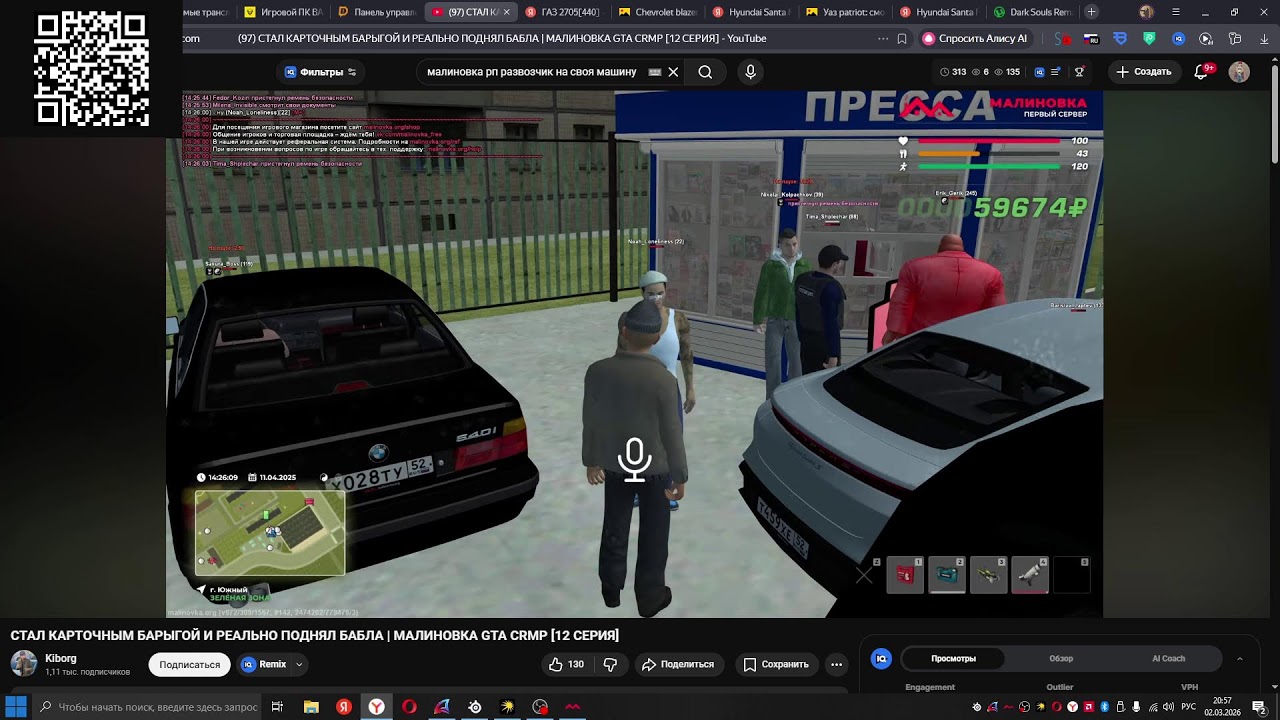Switch to the Dark Souls Rem browser tab
Image resolution: width=1280 pixels, height=720 pixels.
click(1033, 12)
